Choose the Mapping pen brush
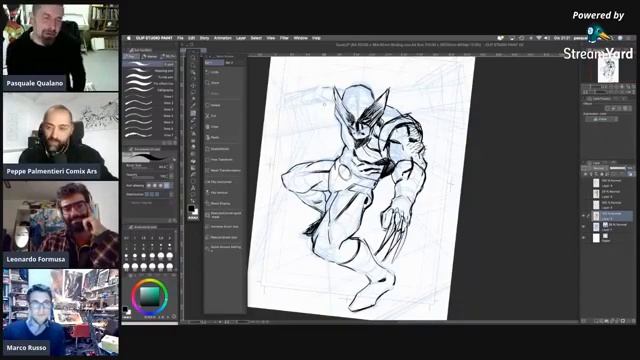The image size is (640, 360). [x=149, y=71]
